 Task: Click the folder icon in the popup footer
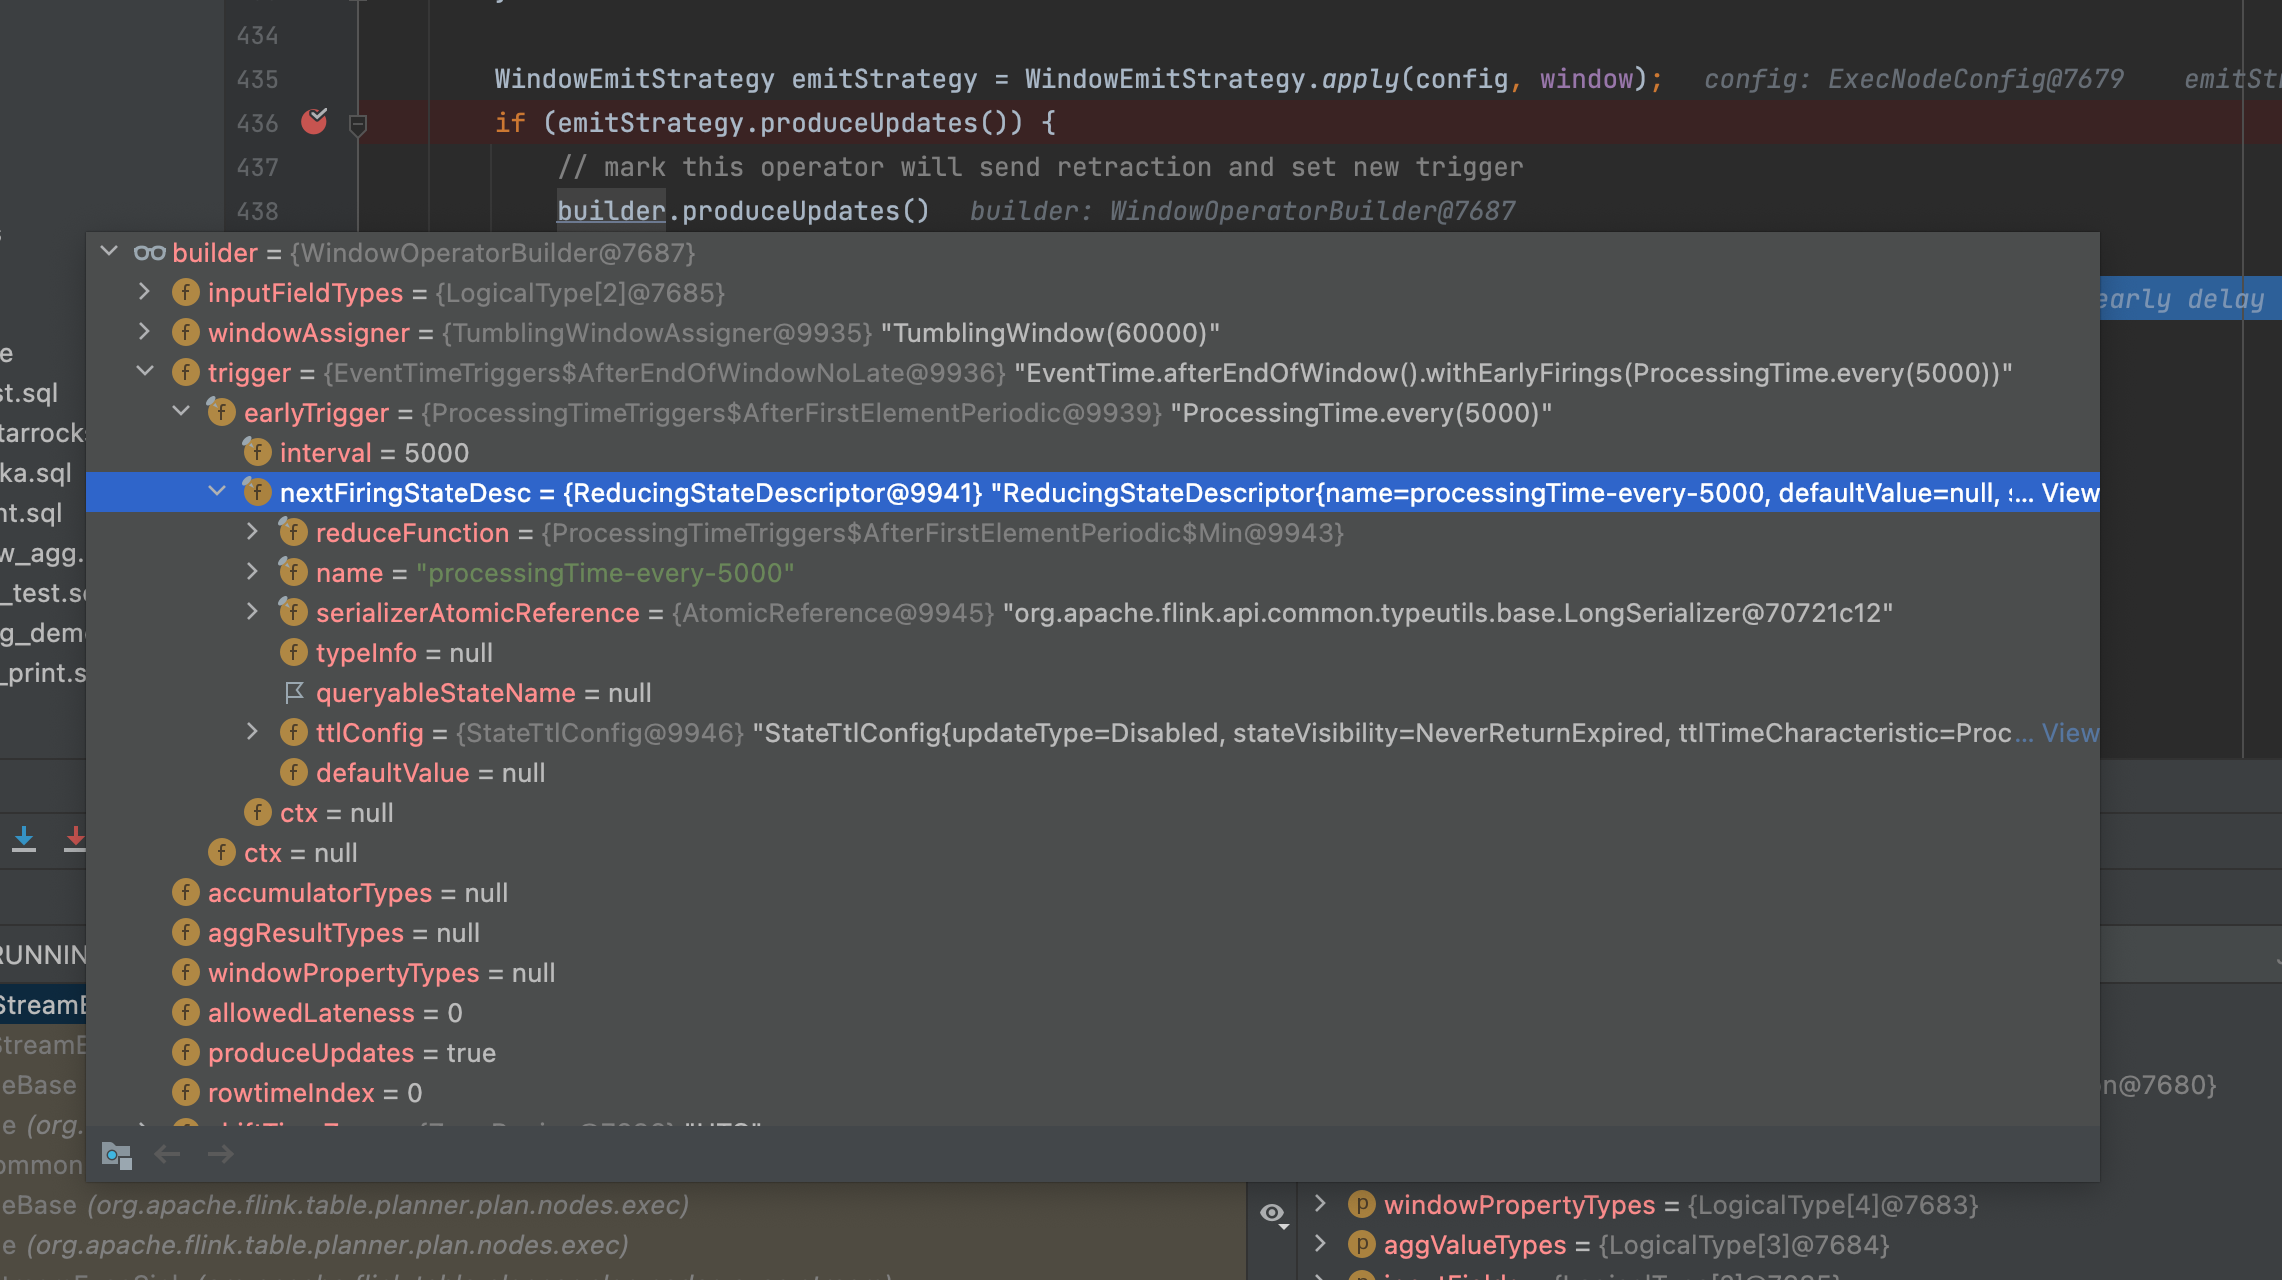[117, 1155]
